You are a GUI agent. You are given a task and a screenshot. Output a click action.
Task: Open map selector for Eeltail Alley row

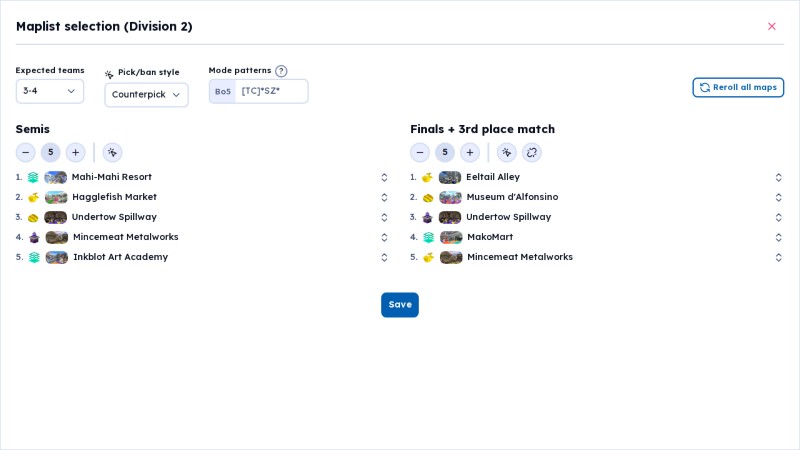(x=779, y=178)
